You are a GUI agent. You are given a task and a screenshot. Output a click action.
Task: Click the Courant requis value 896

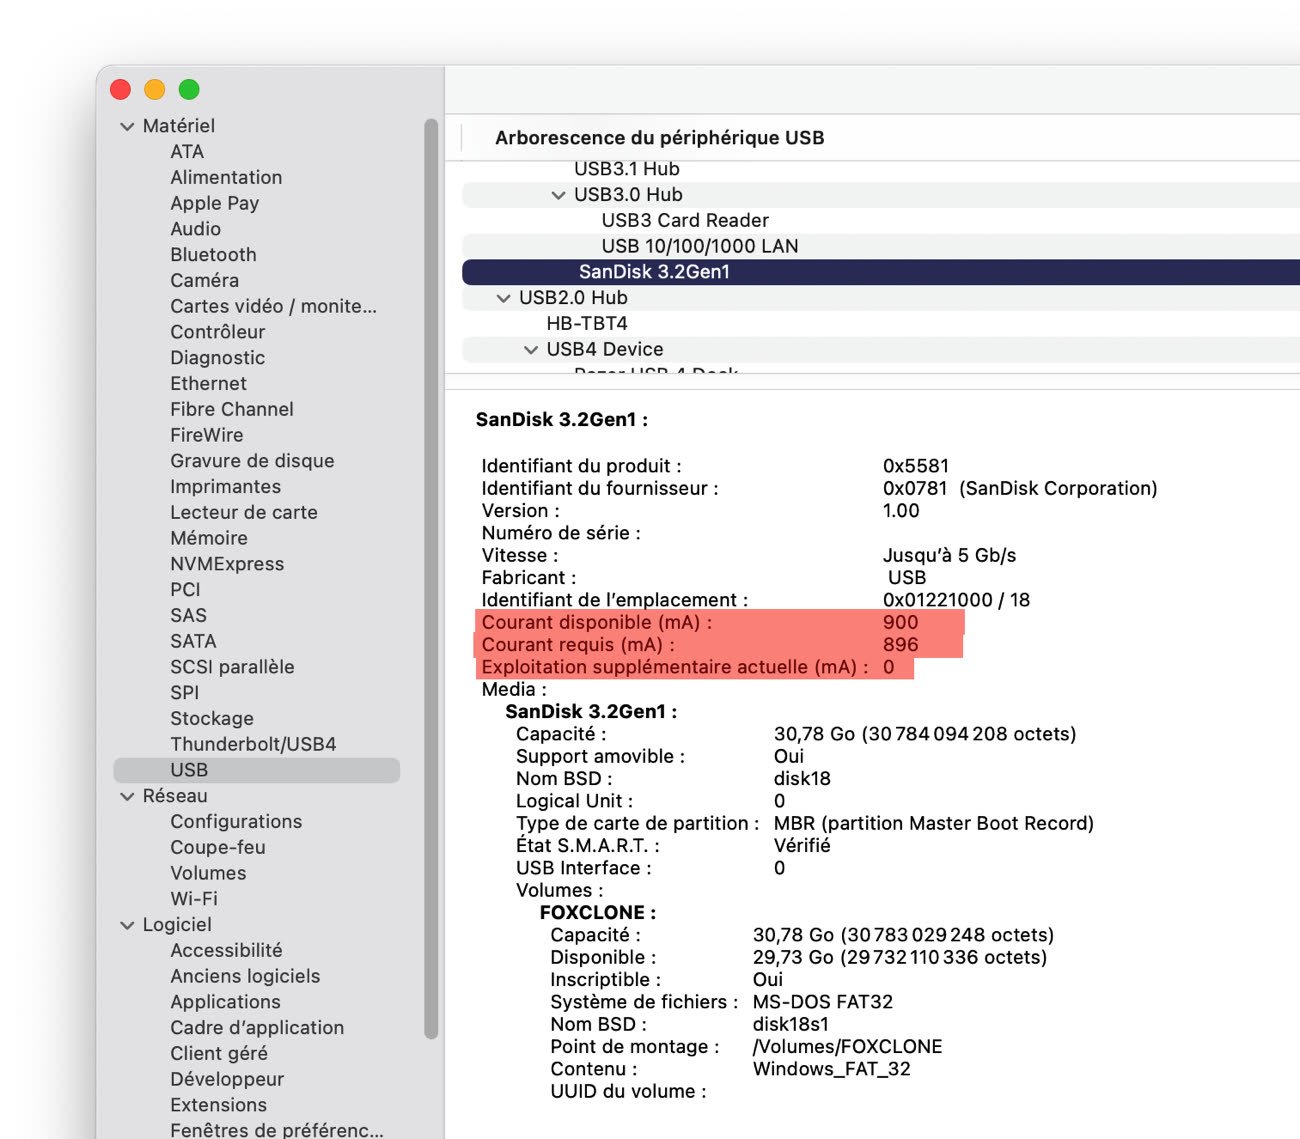click(900, 645)
